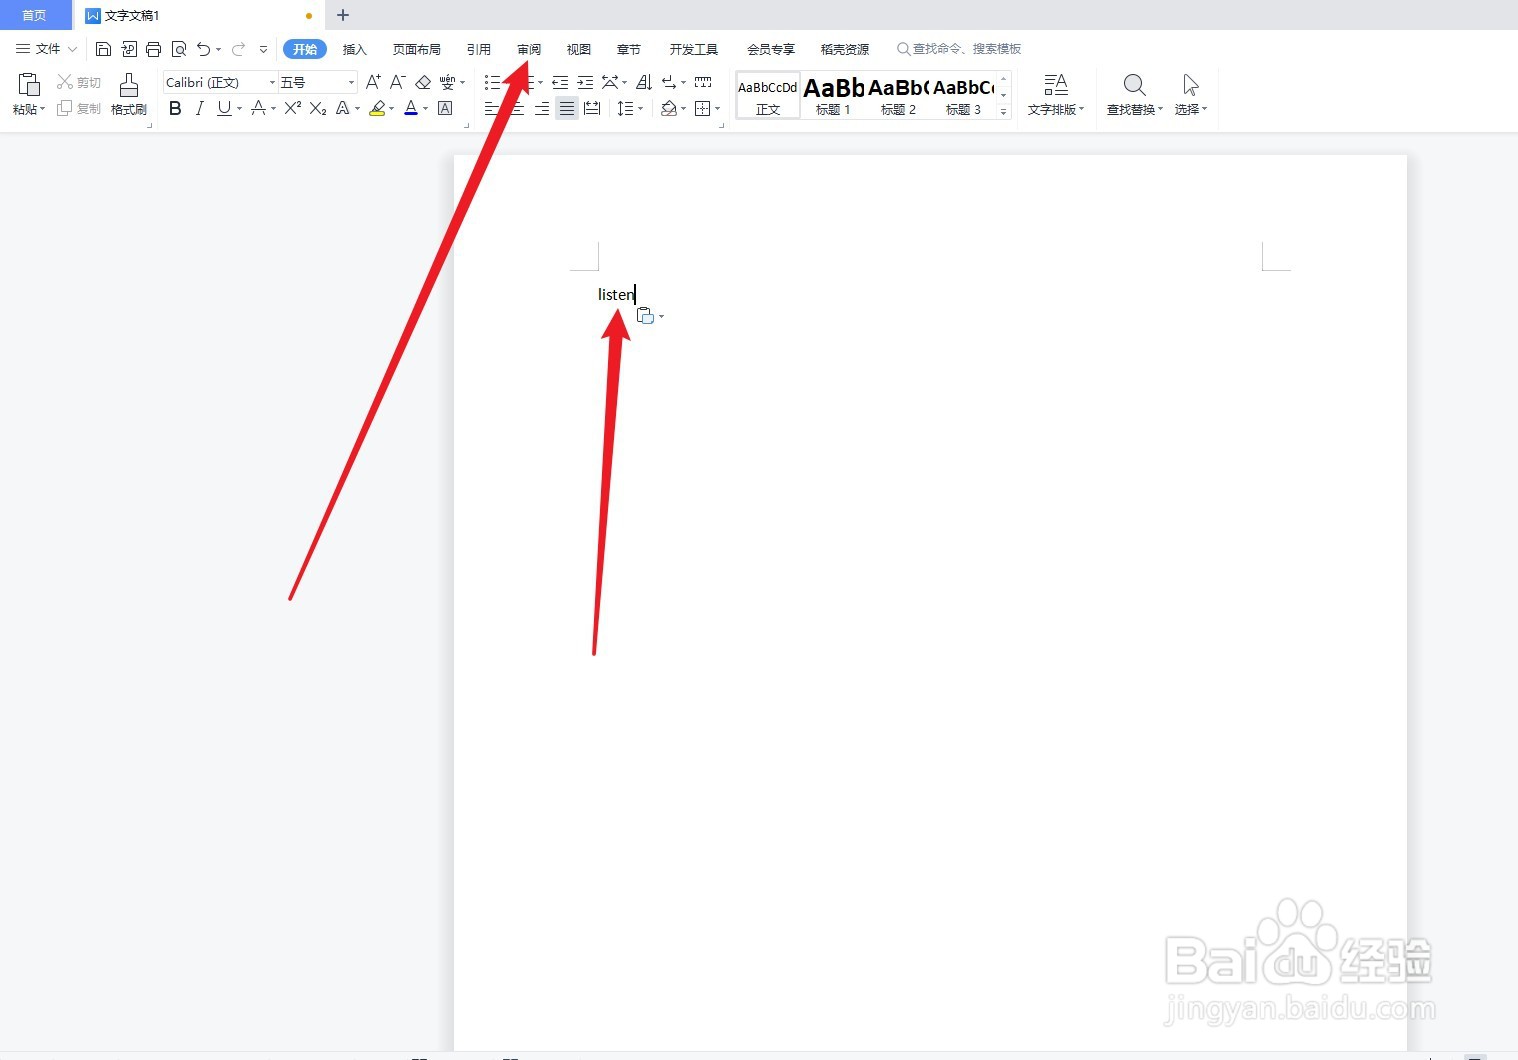Click the Redo arrow icon
This screenshot has height=1060, width=1518.
pyautogui.click(x=238, y=49)
